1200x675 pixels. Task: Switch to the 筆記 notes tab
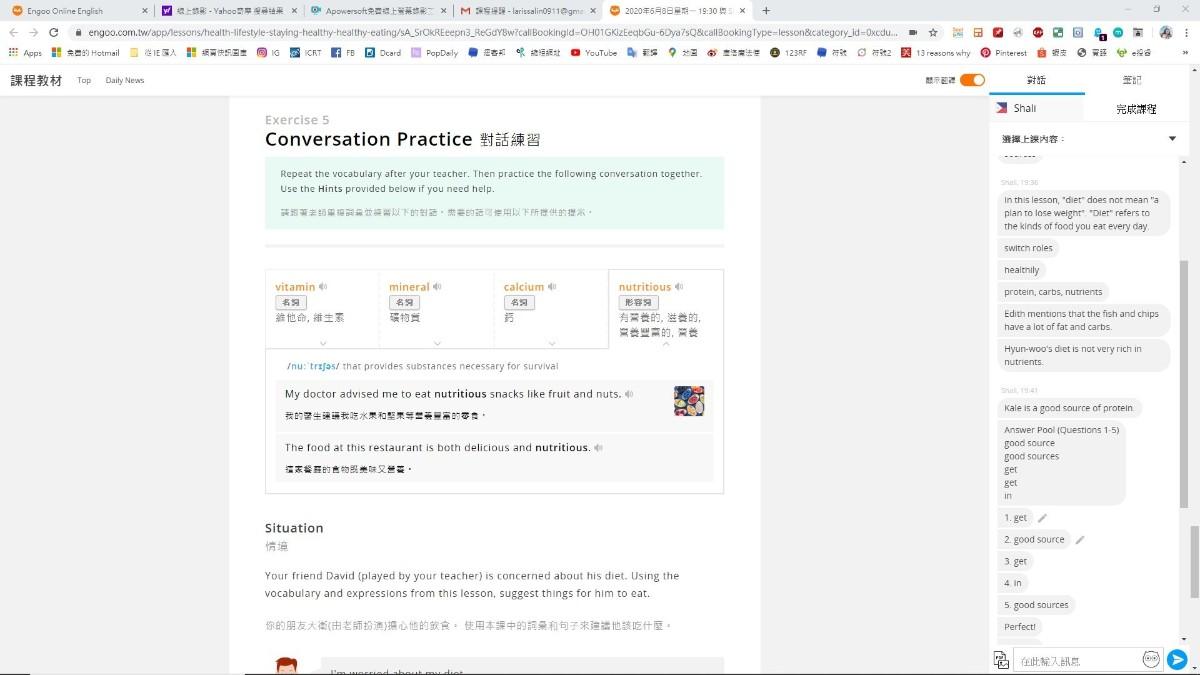(x=1131, y=80)
